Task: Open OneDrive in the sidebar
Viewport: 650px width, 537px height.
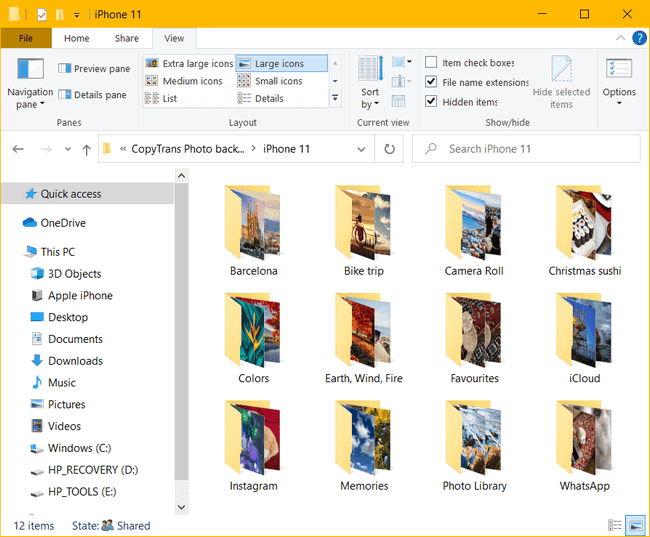Action: (54, 223)
